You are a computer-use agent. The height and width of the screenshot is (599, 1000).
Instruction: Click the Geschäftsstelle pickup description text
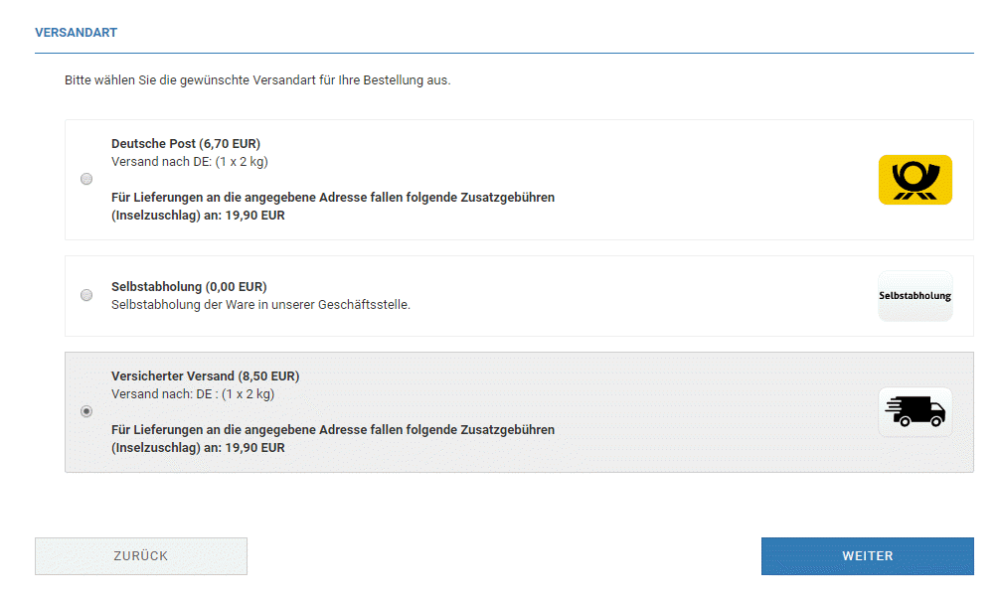260,304
